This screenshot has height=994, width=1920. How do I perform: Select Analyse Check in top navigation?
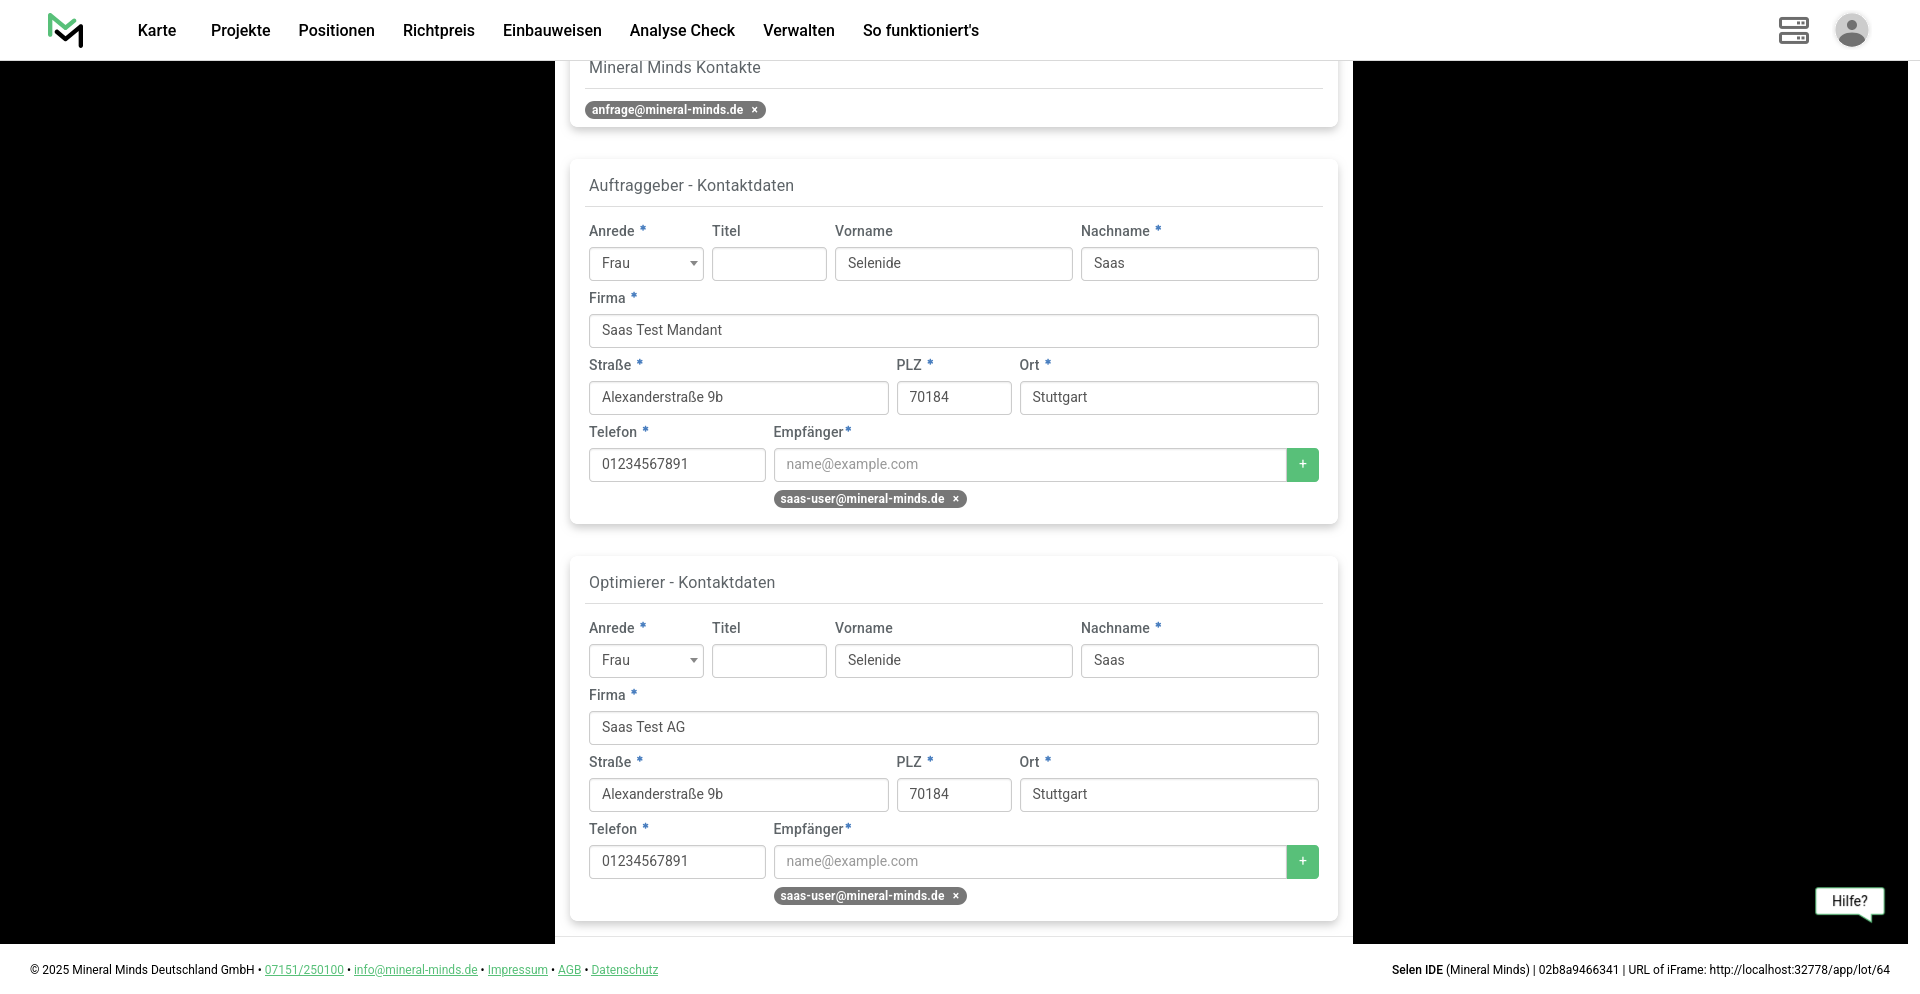[682, 31]
